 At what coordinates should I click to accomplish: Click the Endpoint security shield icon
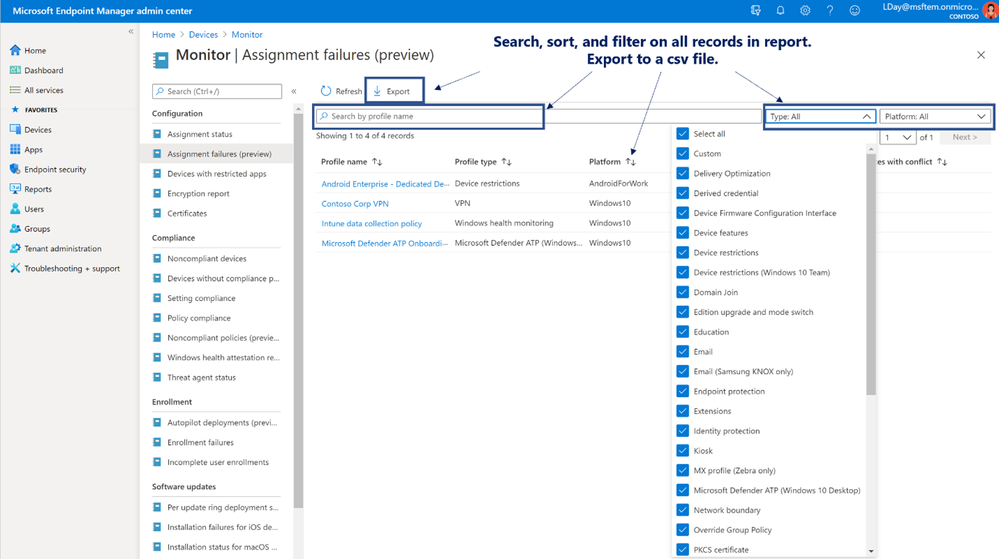point(15,169)
